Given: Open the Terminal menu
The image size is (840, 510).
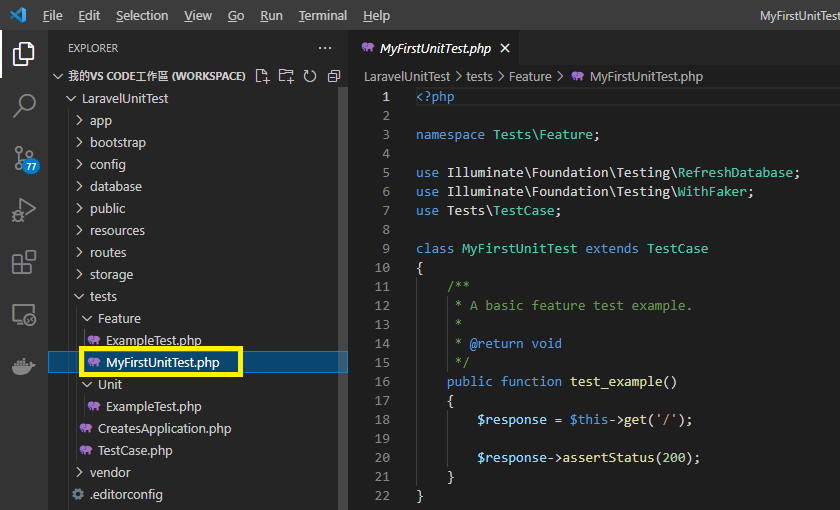Looking at the screenshot, I should (x=322, y=16).
